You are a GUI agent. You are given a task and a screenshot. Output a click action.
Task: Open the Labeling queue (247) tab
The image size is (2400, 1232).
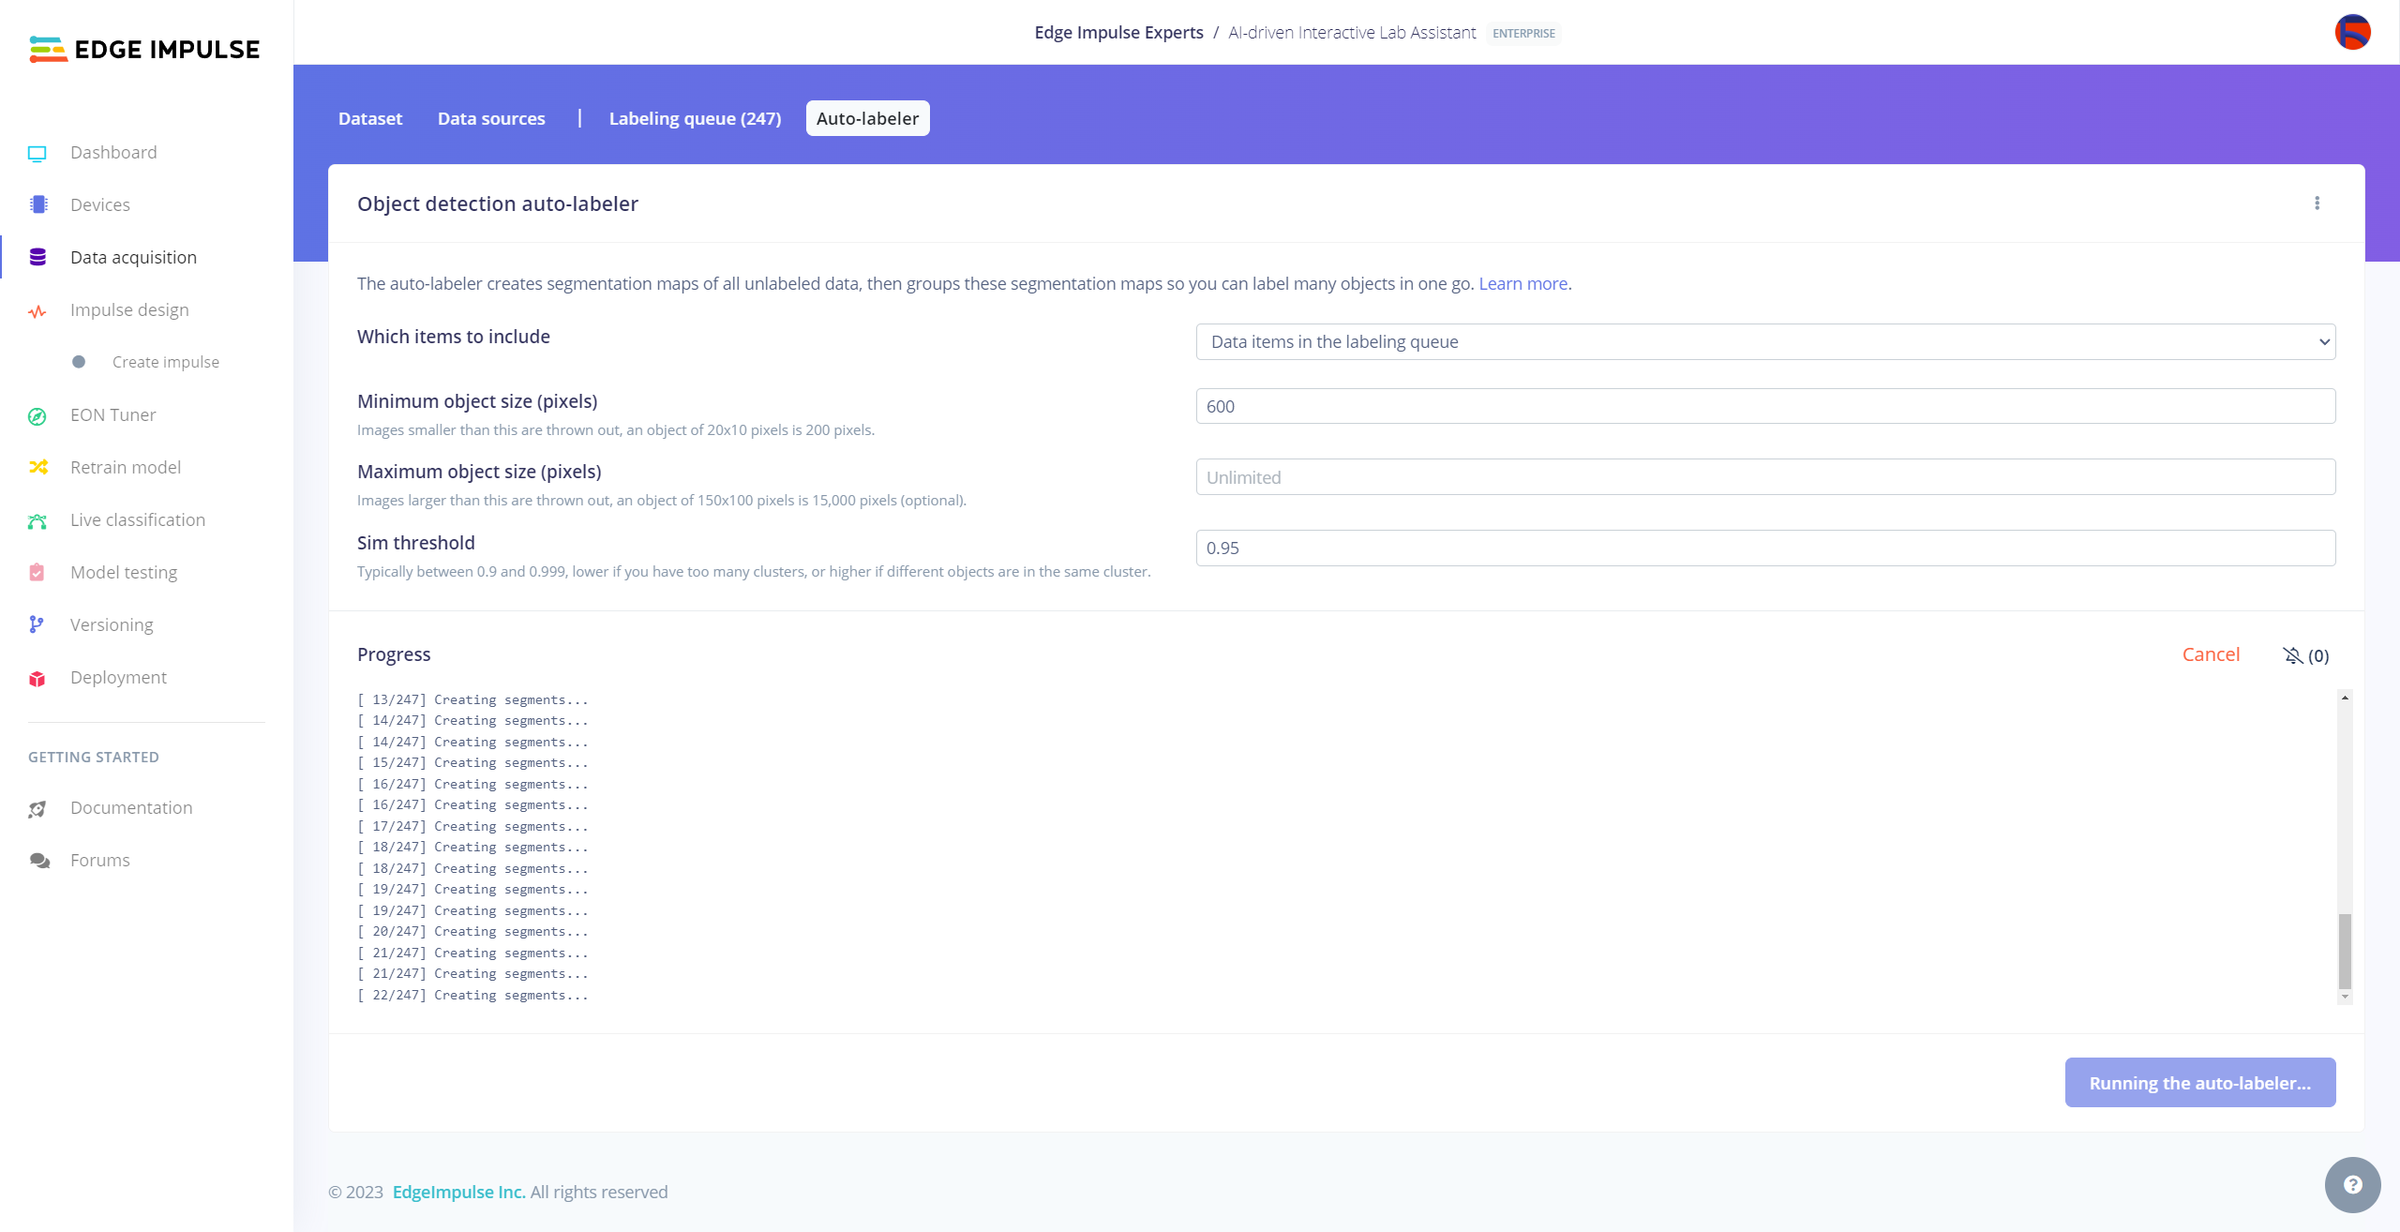coord(695,118)
